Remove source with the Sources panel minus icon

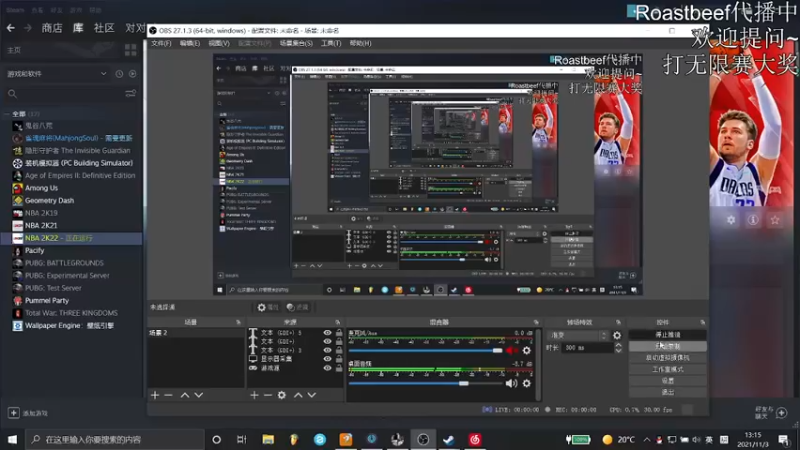click(x=267, y=395)
